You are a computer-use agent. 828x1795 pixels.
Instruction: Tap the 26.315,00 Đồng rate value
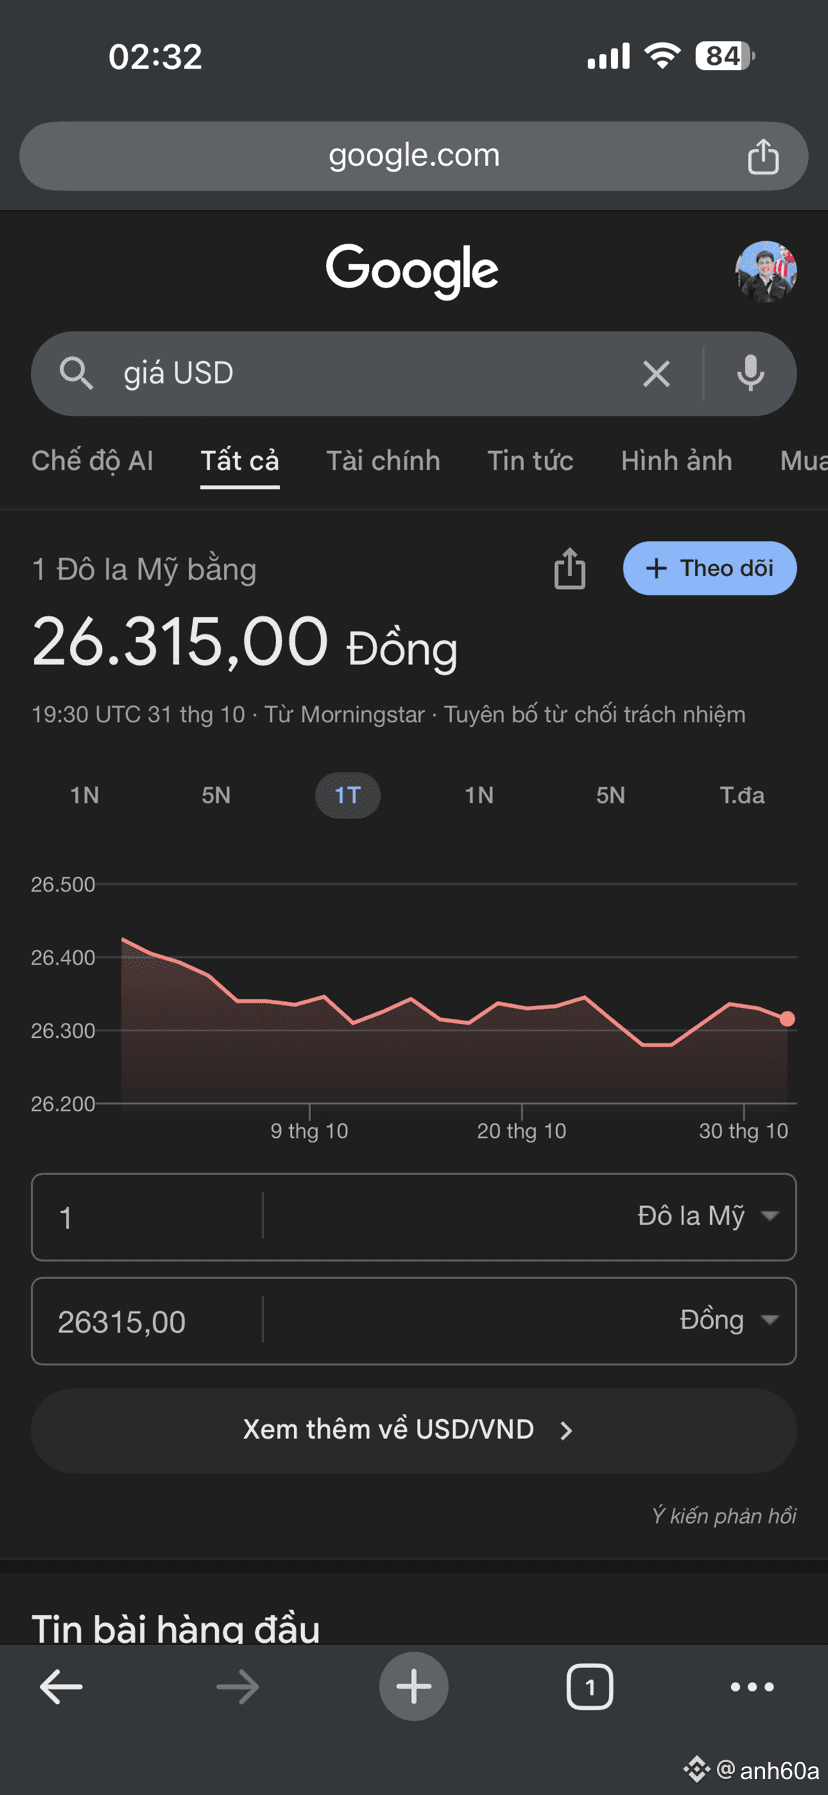[x=245, y=643]
